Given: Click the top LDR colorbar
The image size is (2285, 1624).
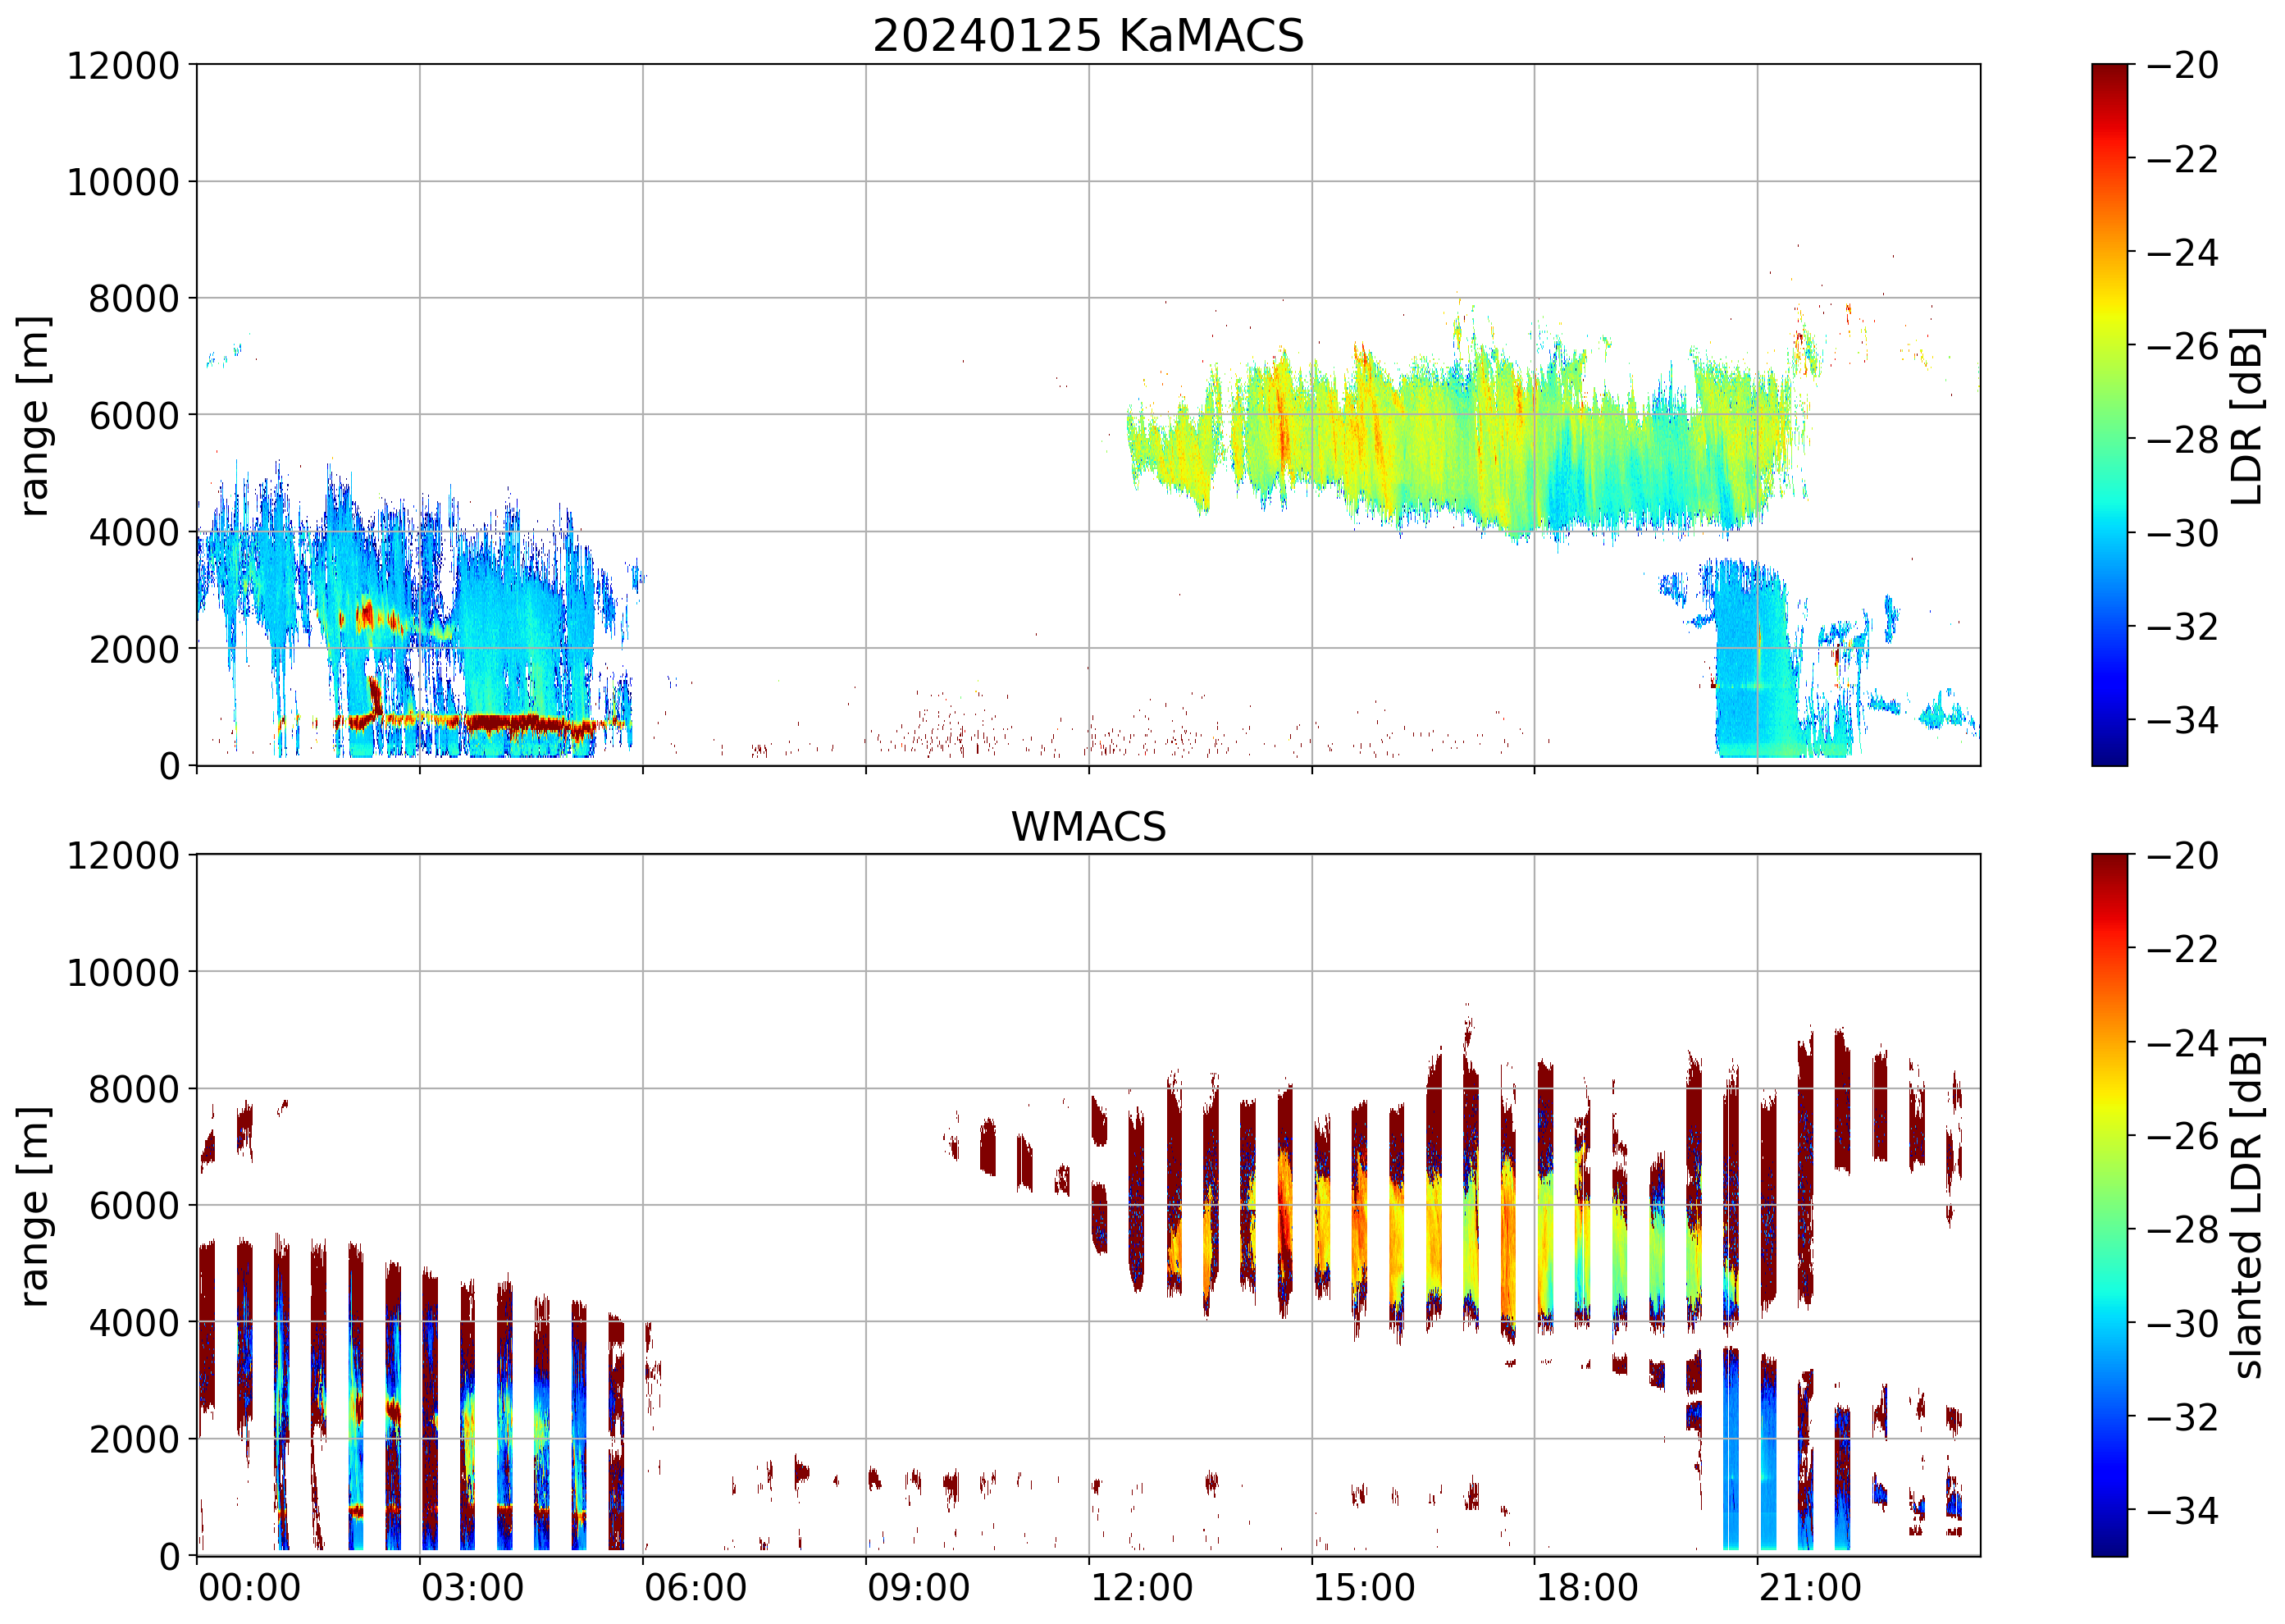Looking at the screenshot, I should pyautogui.click(x=2109, y=415).
